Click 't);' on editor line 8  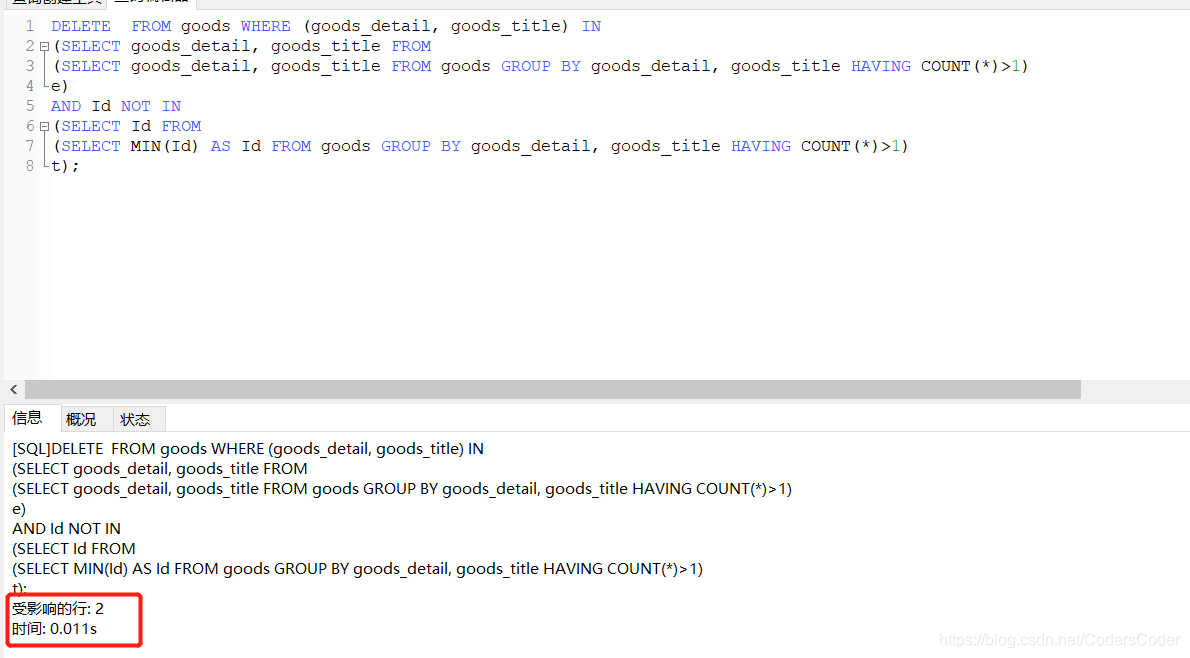(65, 165)
